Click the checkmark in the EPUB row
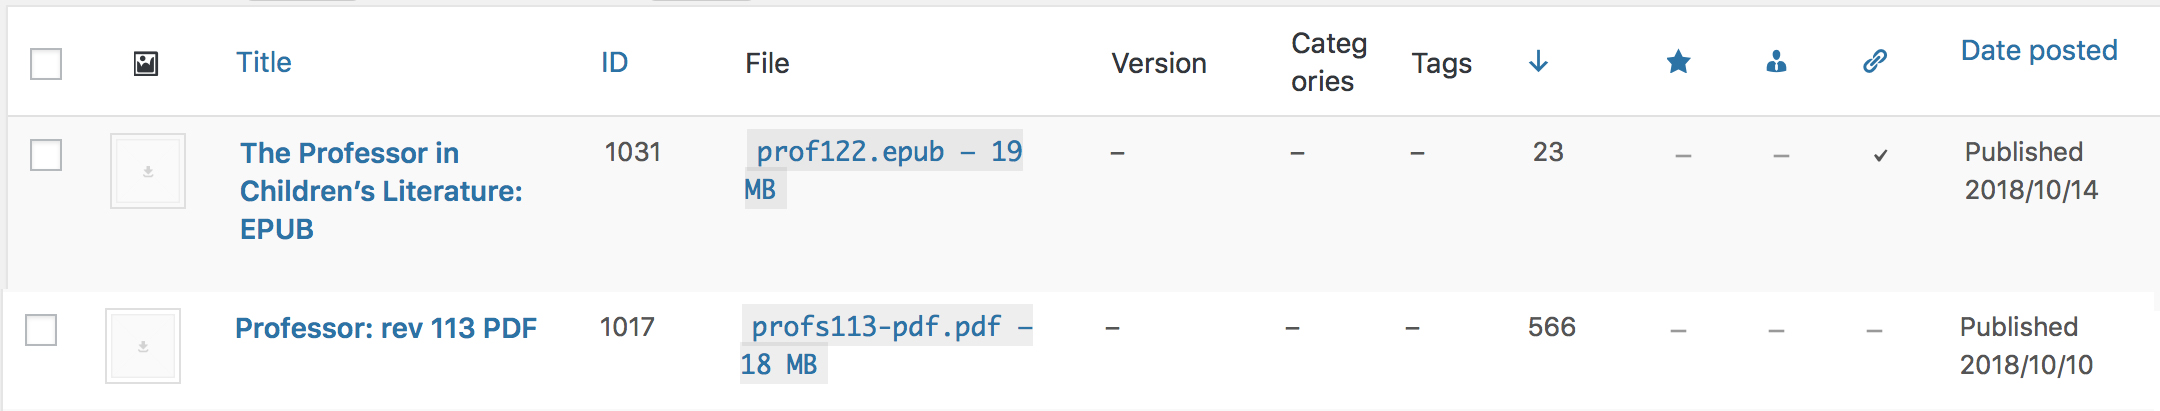The width and height of the screenshot is (2160, 411). tap(1880, 155)
